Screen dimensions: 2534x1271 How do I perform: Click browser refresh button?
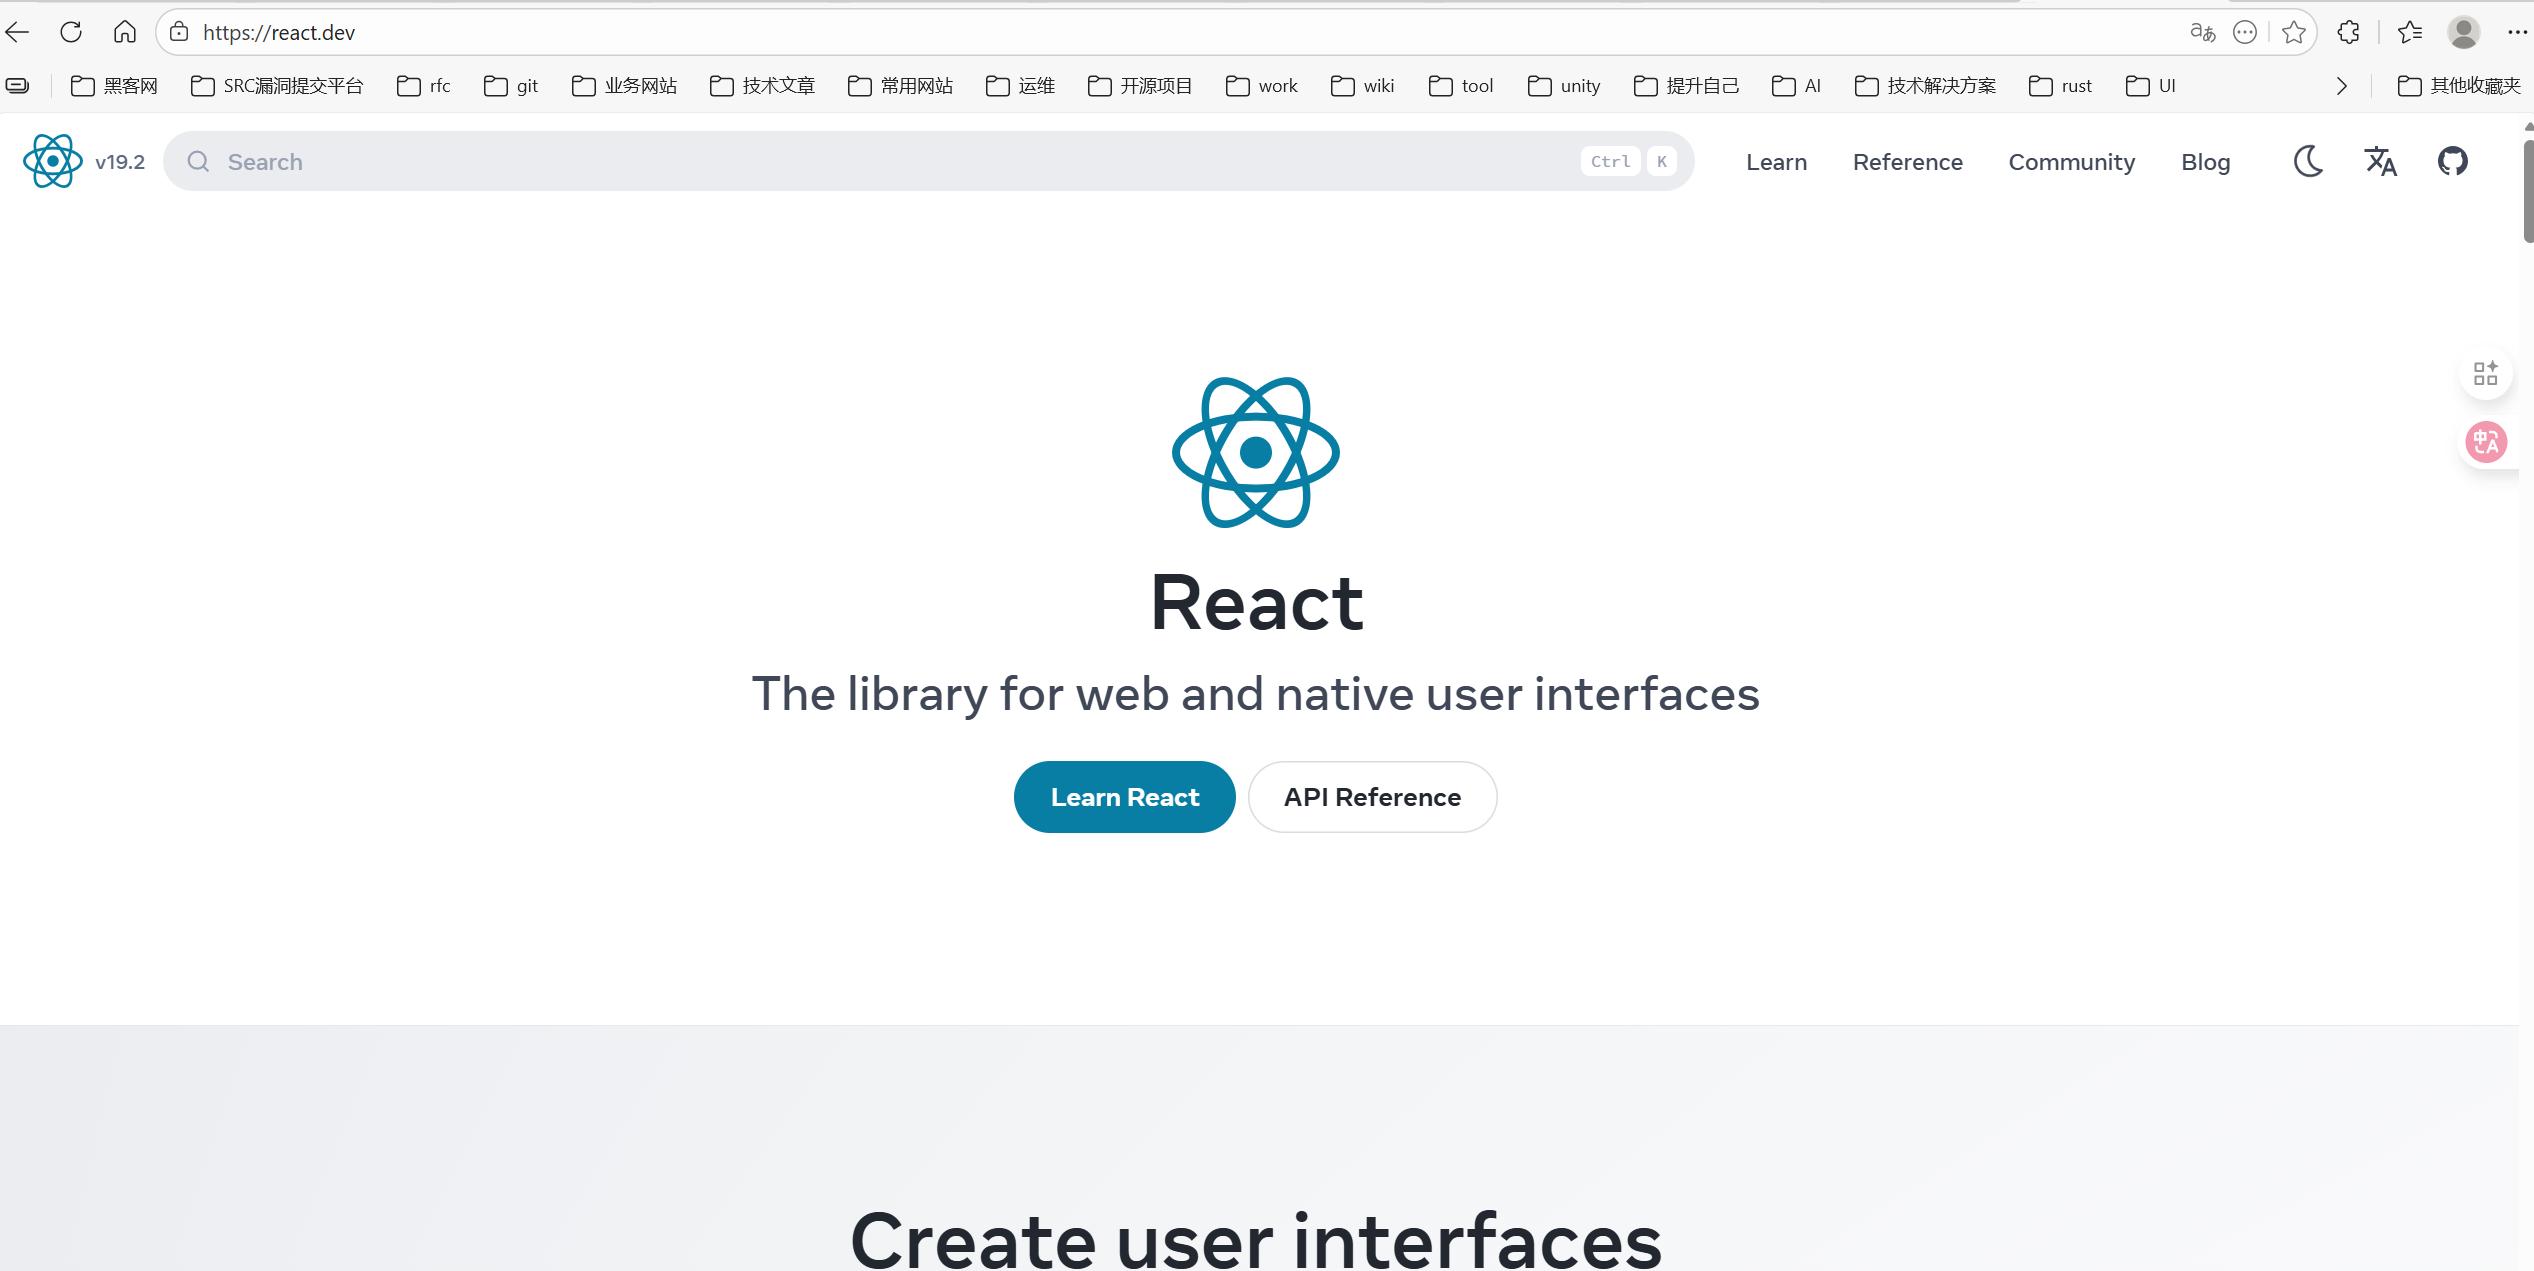tap(71, 32)
